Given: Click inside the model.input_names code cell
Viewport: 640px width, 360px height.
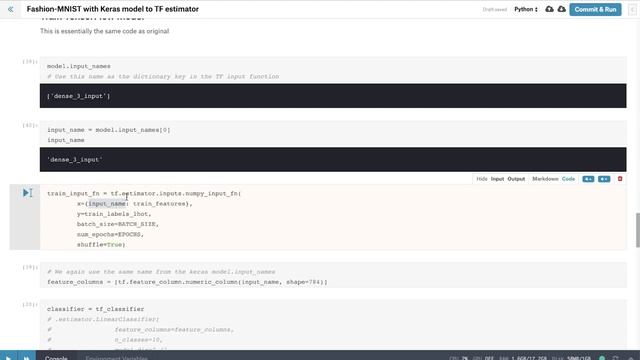Looking at the screenshot, I should click(x=333, y=71).
